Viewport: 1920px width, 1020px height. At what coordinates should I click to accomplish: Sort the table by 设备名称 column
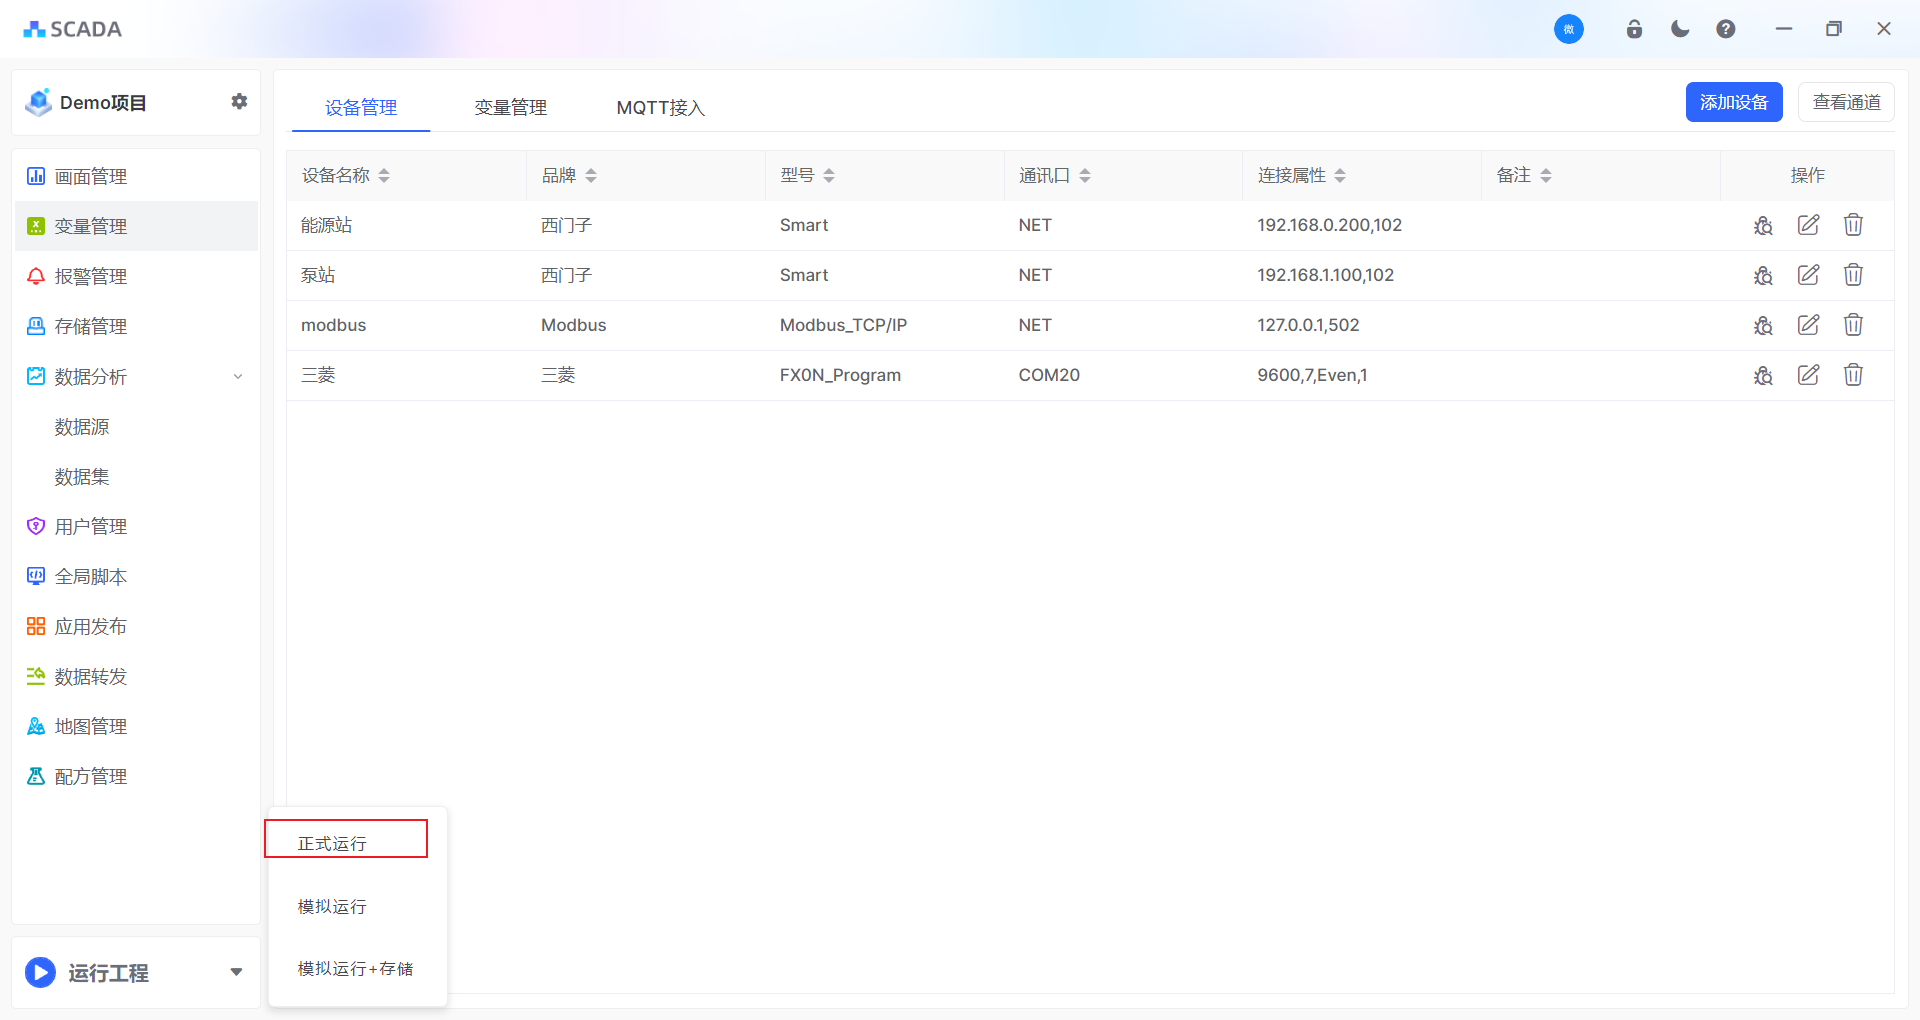click(x=384, y=176)
